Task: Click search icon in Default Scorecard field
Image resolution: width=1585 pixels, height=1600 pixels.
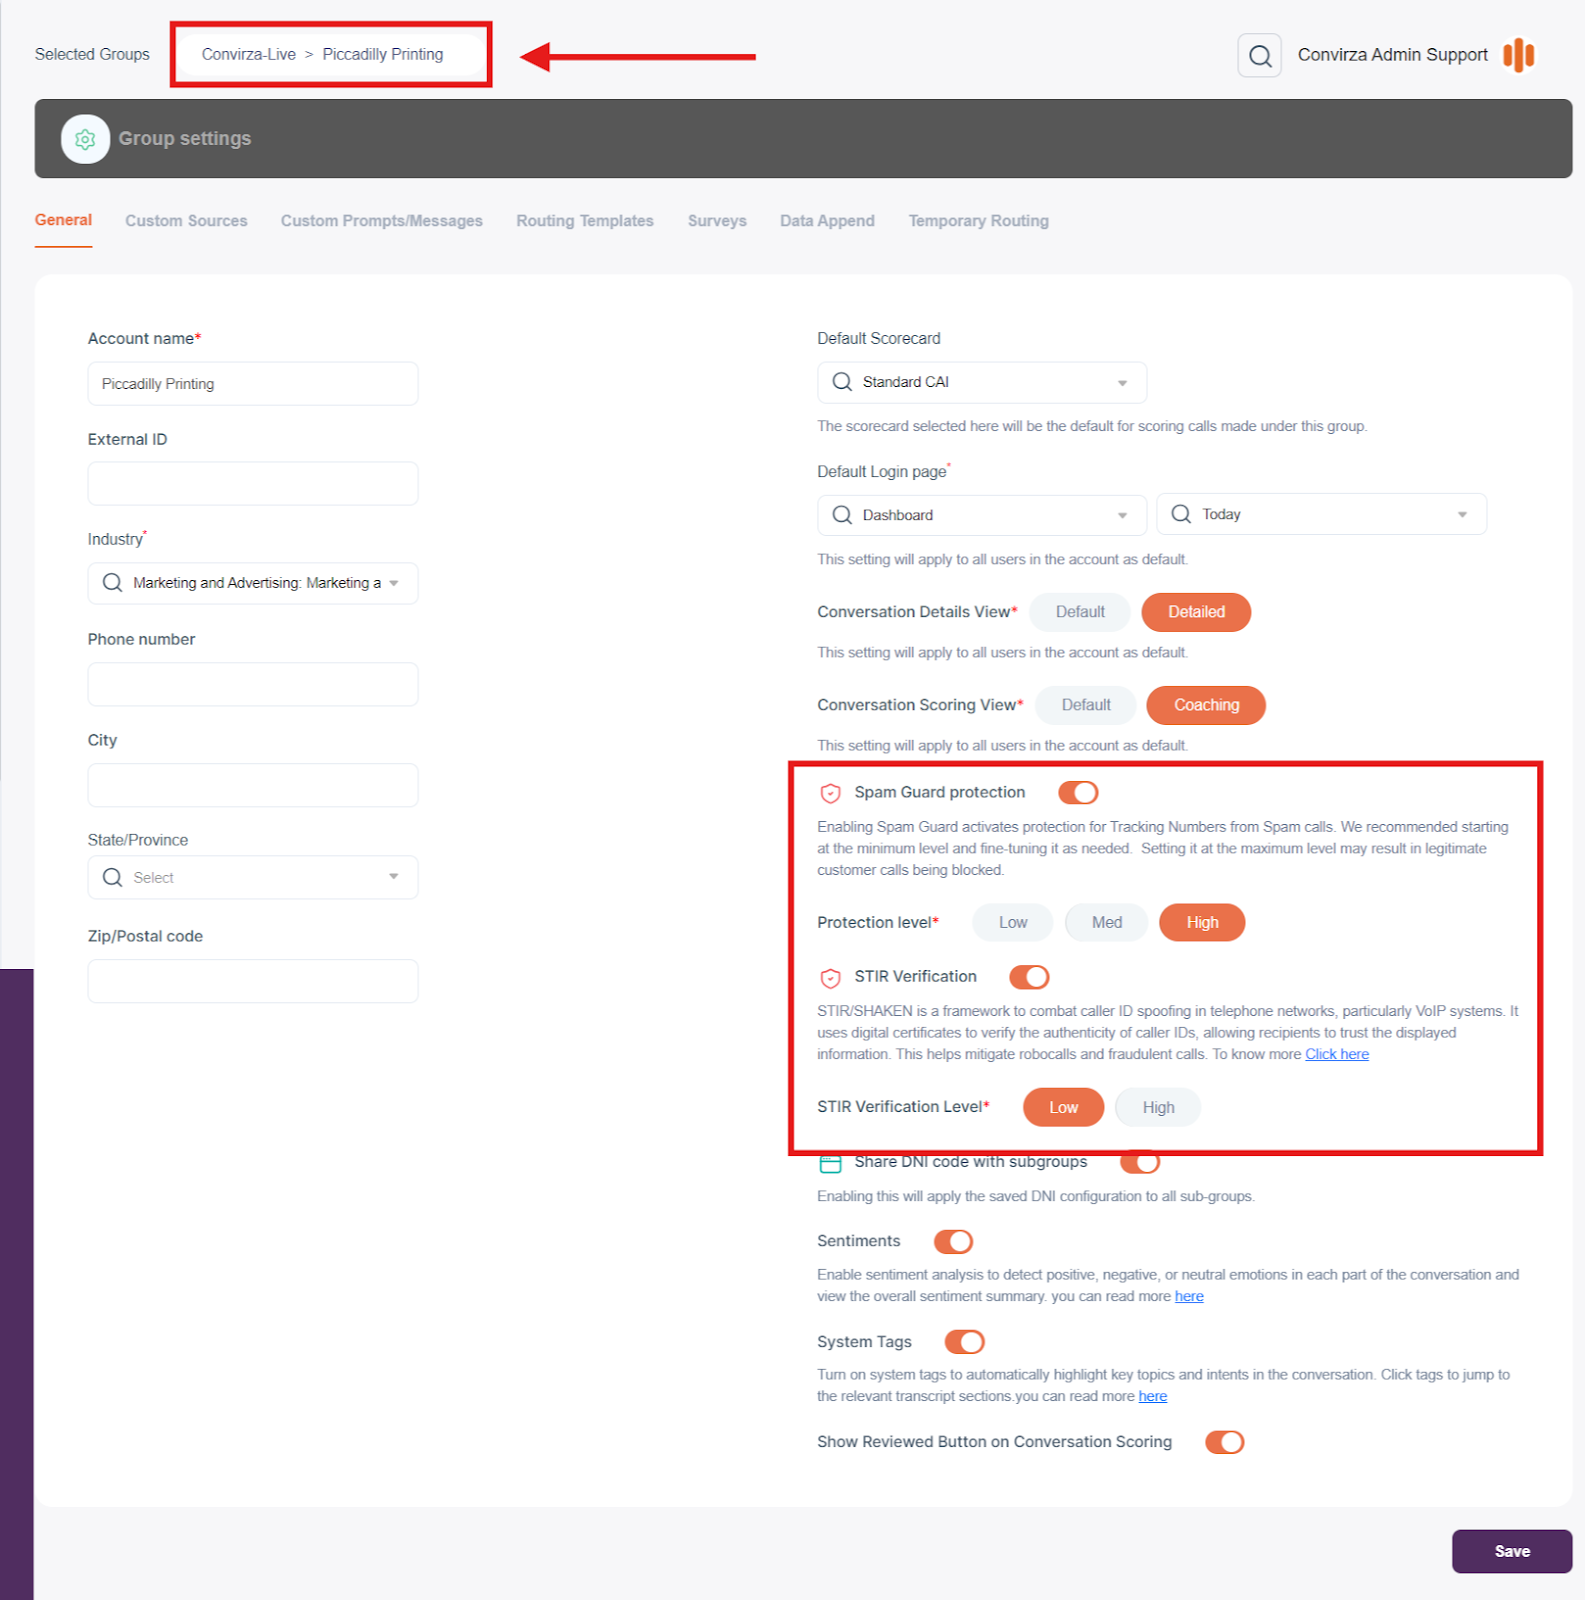Action: (x=842, y=382)
